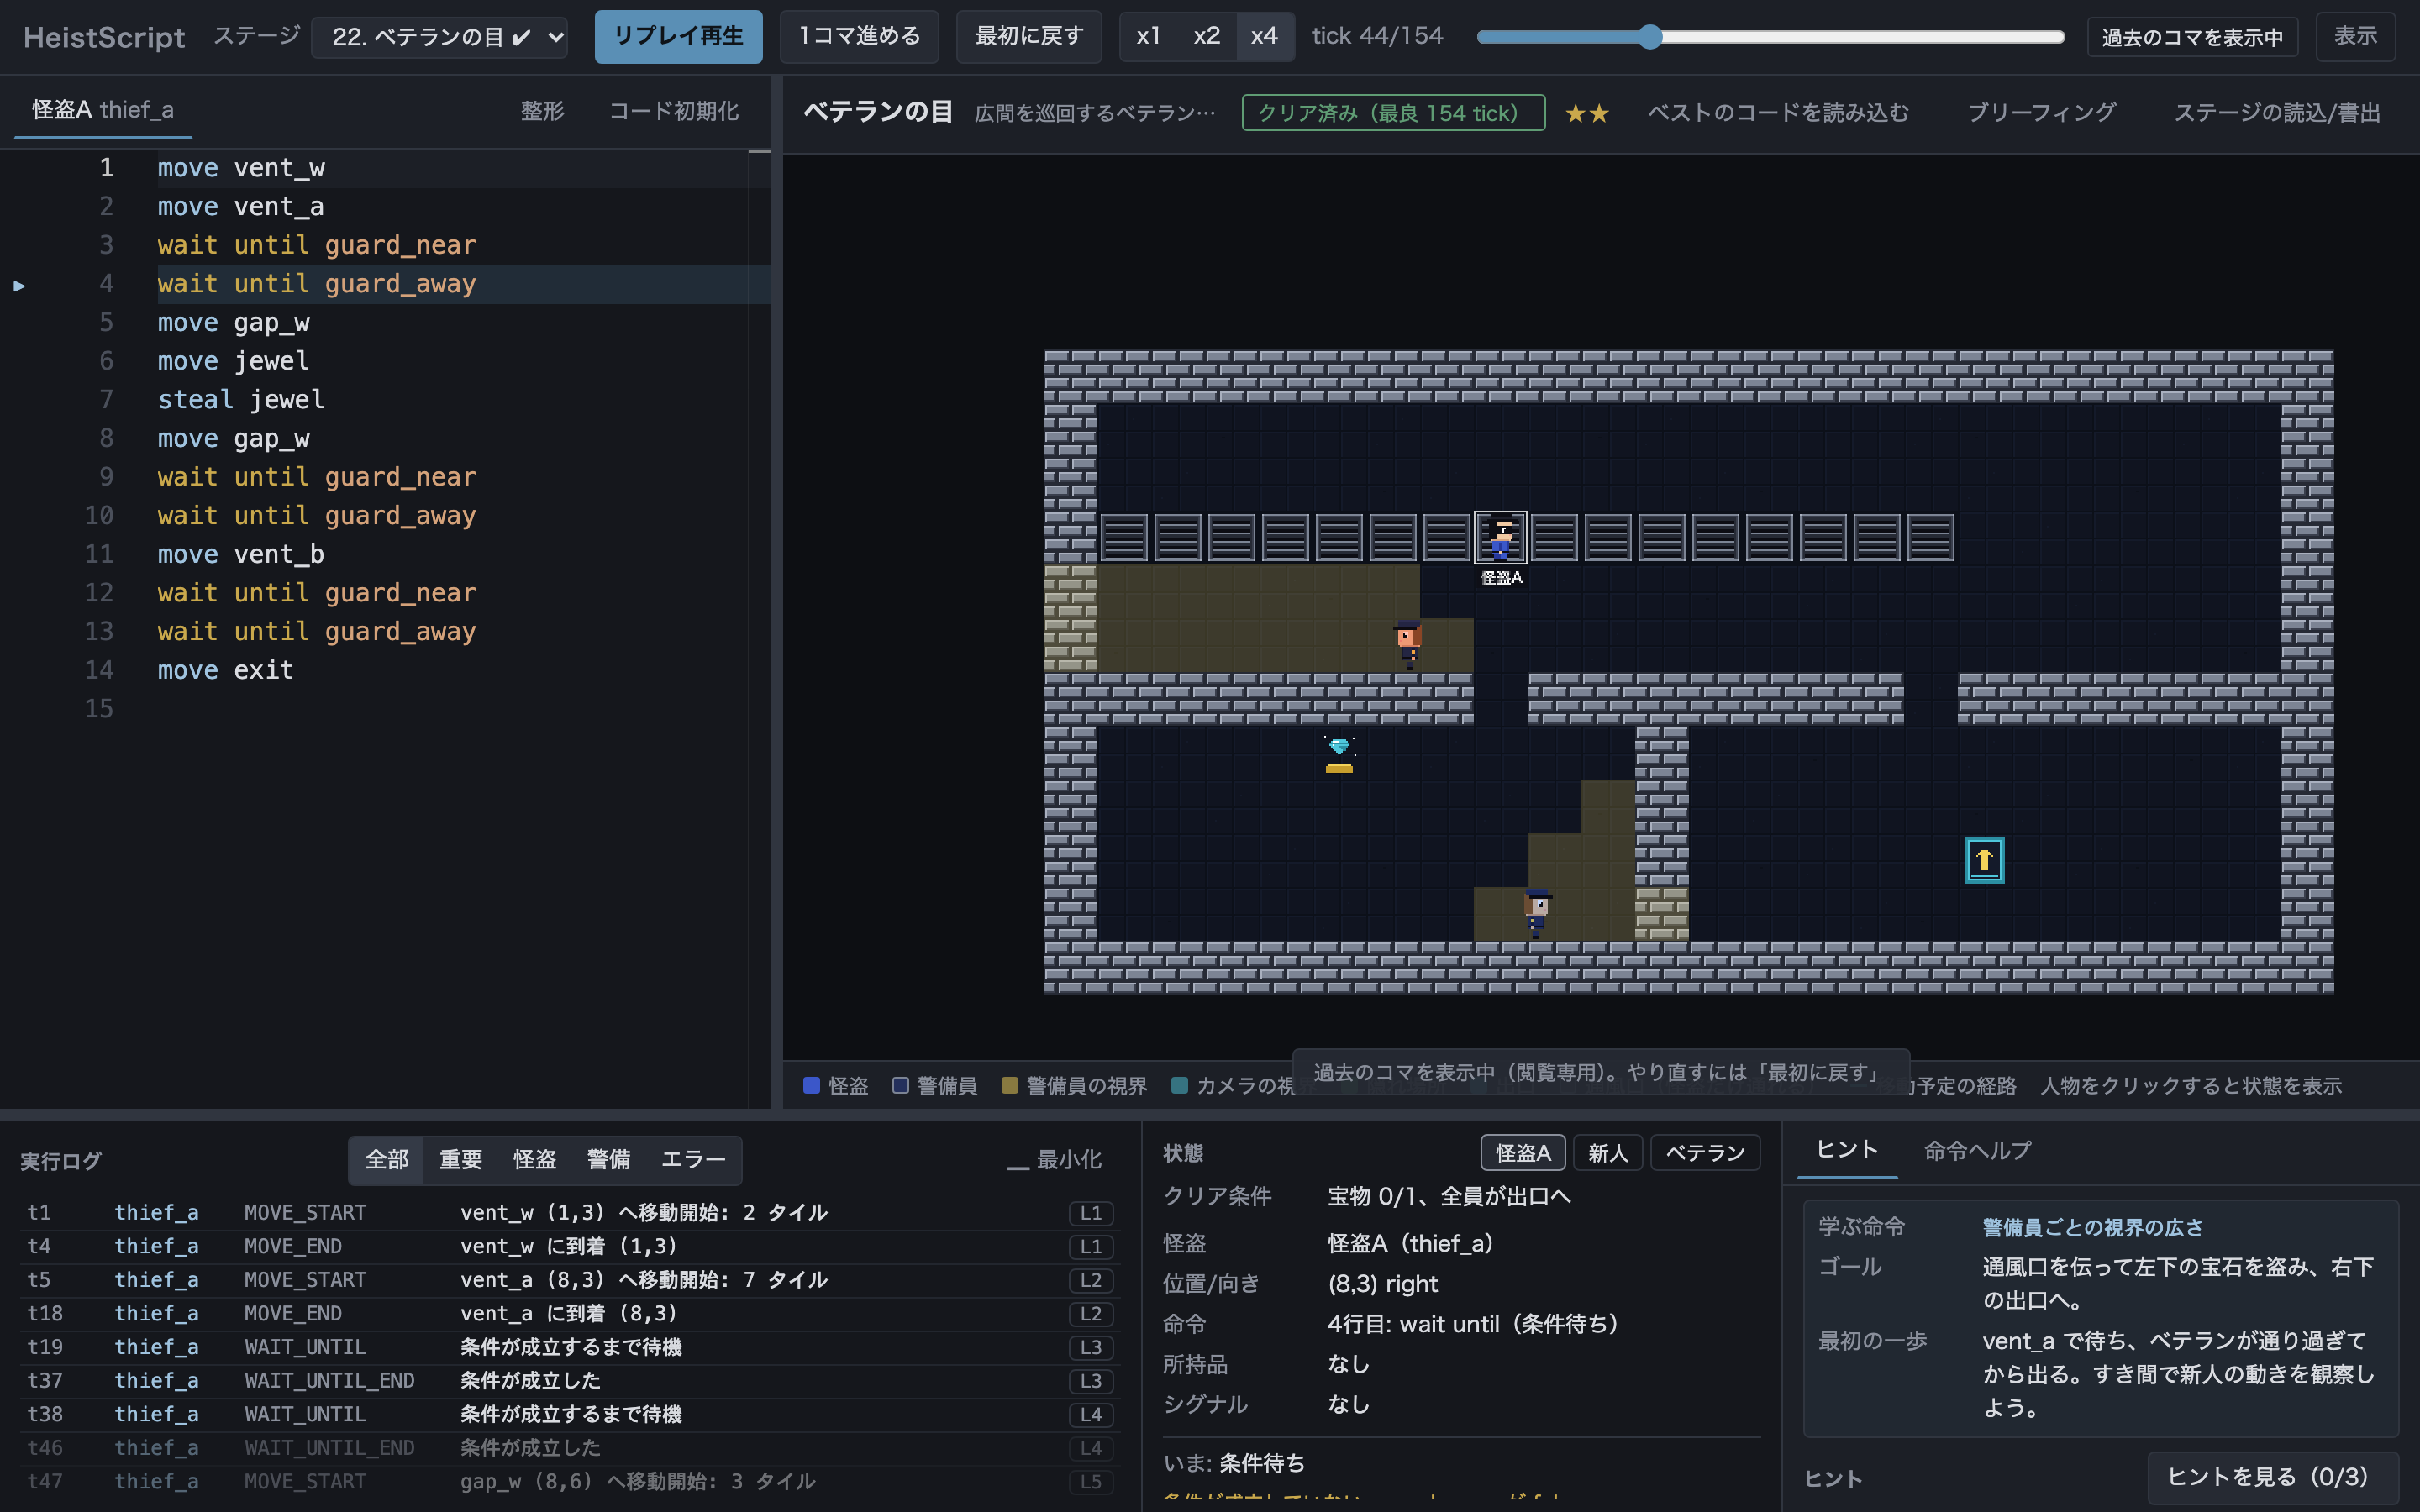This screenshot has width=2420, height=1512.
Task: Filter the log by エラー
Action: [x=693, y=1160]
